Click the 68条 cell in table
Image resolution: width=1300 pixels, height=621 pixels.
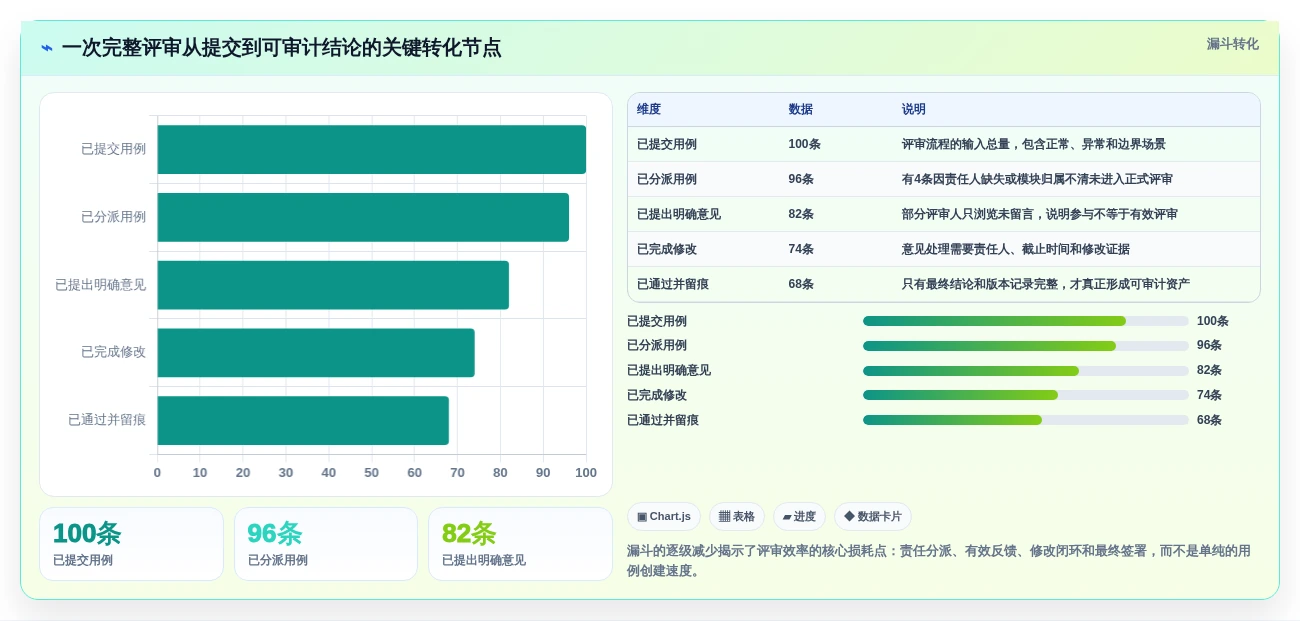[x=801, y=284]
